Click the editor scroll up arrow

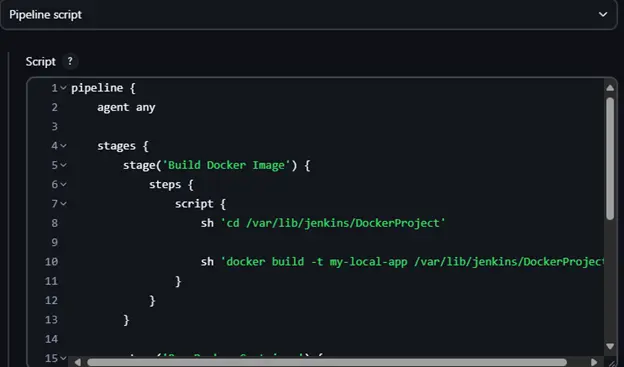[x=610, y=88]
